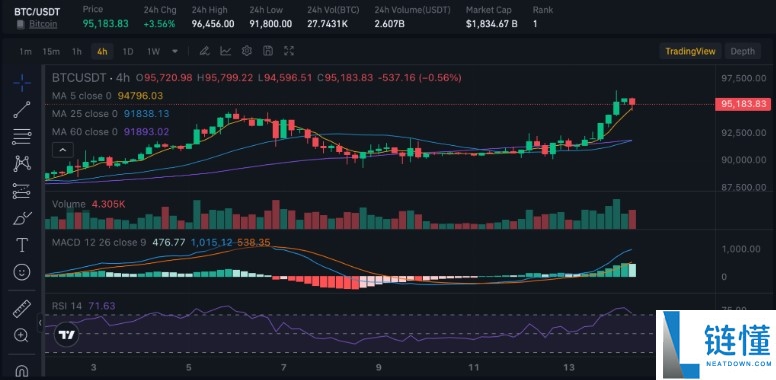Click the Volume indicator legend
The height and width of the screenshot is (380, 776).
[89, 204]
